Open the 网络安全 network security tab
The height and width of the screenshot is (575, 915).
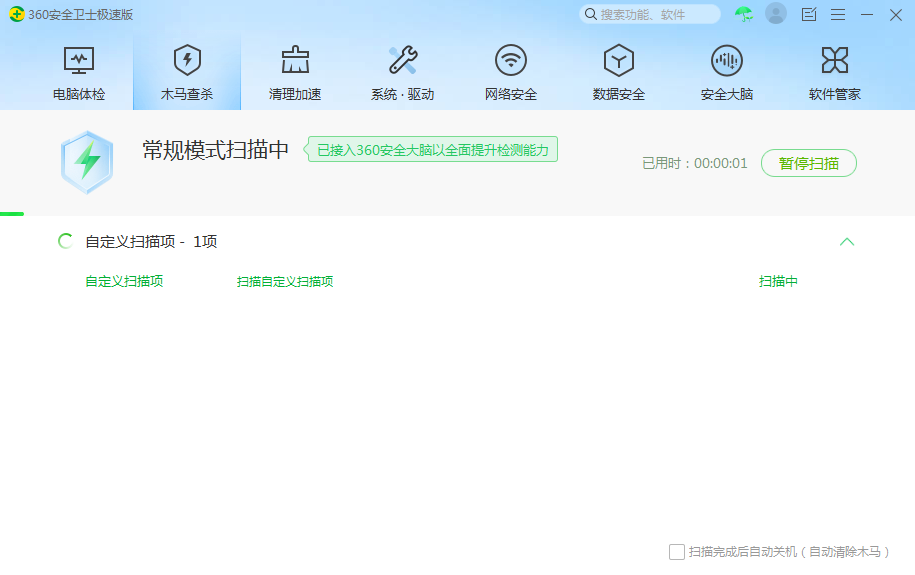pyautogui.click(x=511, y=73)
